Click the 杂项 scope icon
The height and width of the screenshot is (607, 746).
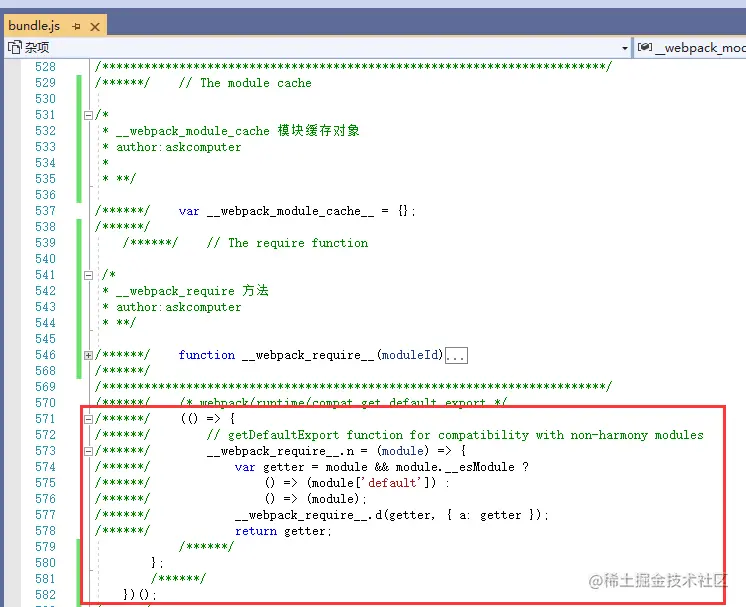pos(15,47)
